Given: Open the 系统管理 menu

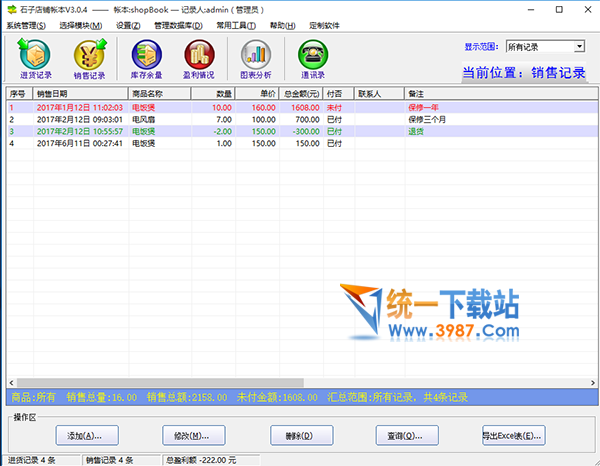Looking at the screenshot, I should point(25,25).
